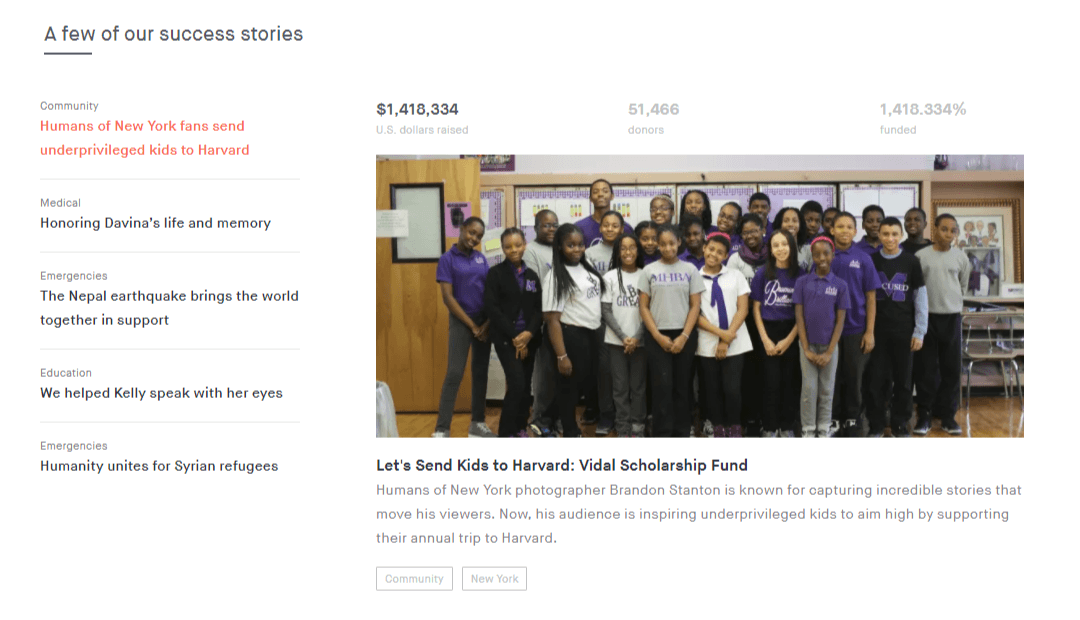Open We helped Kelly speak with her eyes

click(x=161, y=393)
